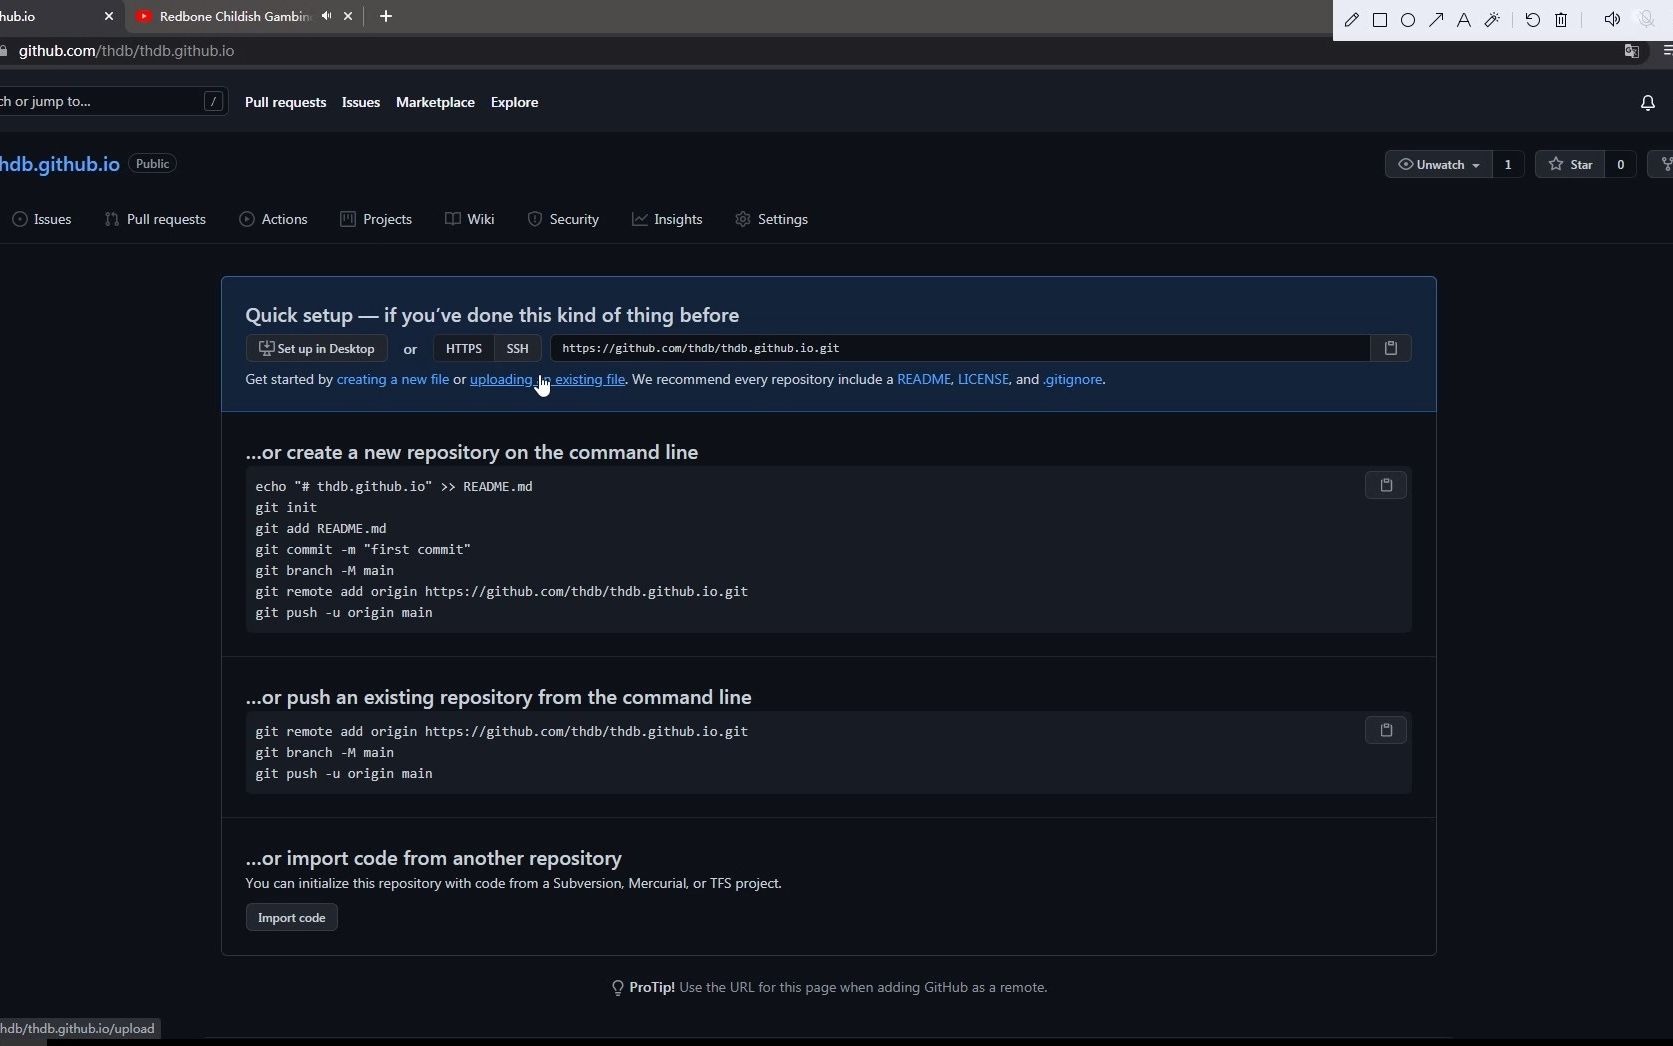Close the Redbone Childish Gambino tab
Image resolution: width=1673 pixels, height=1046 pixels.
pos(348,16)
